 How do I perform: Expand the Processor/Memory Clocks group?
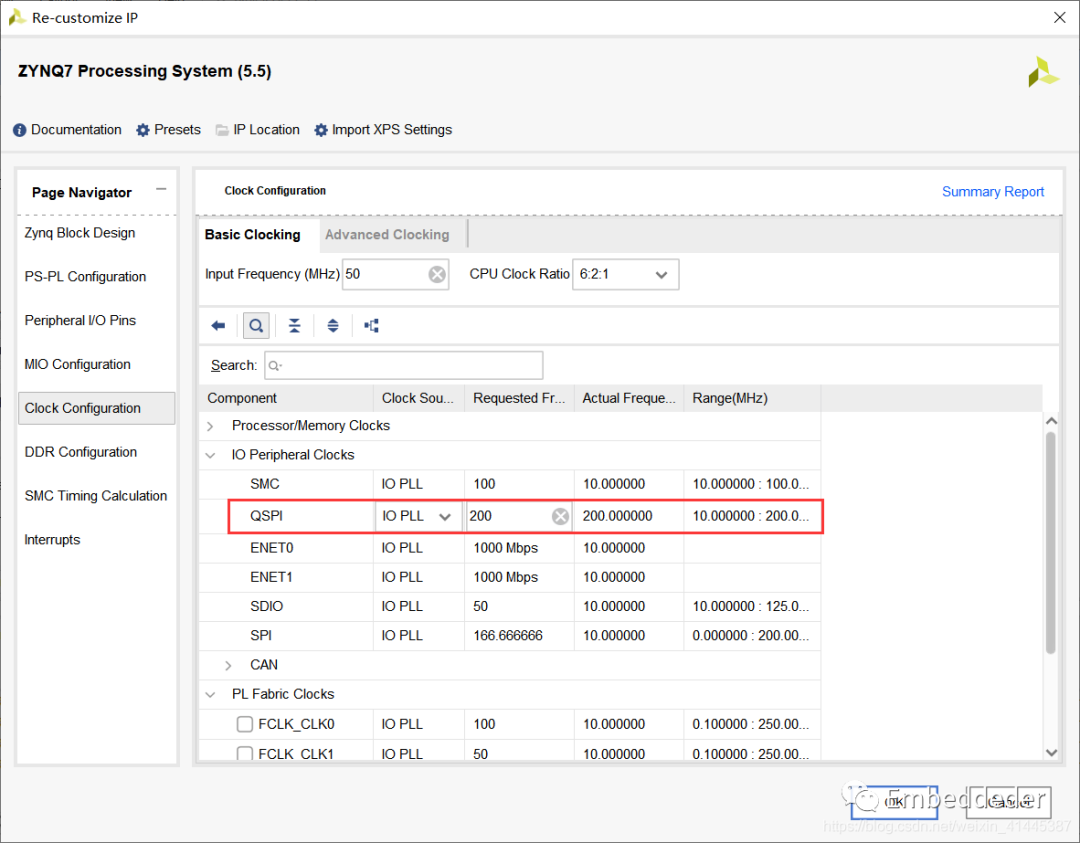point(211,426)
